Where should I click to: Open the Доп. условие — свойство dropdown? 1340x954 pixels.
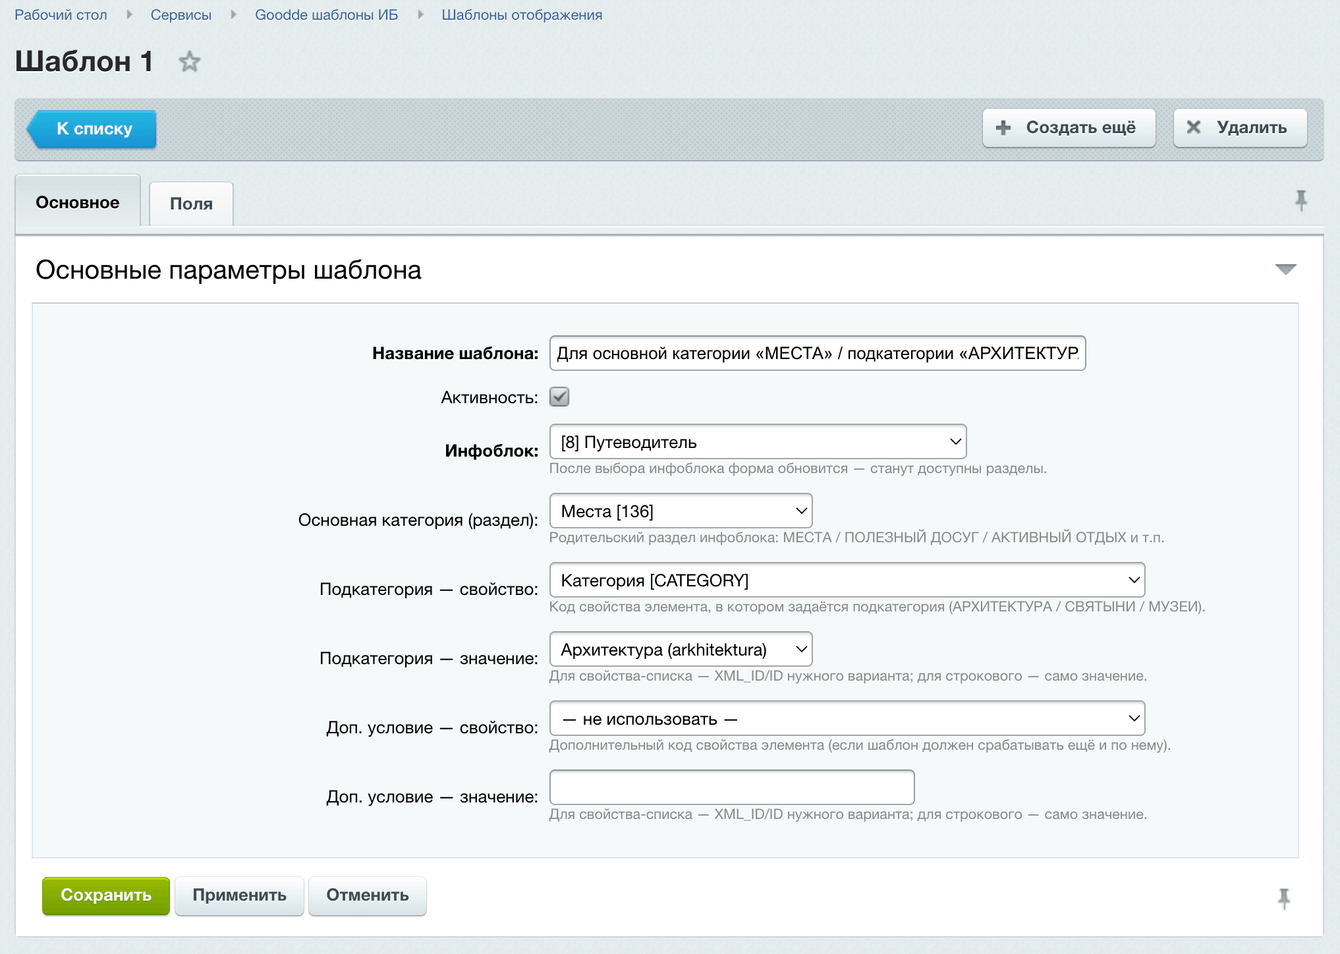point(847,718)
